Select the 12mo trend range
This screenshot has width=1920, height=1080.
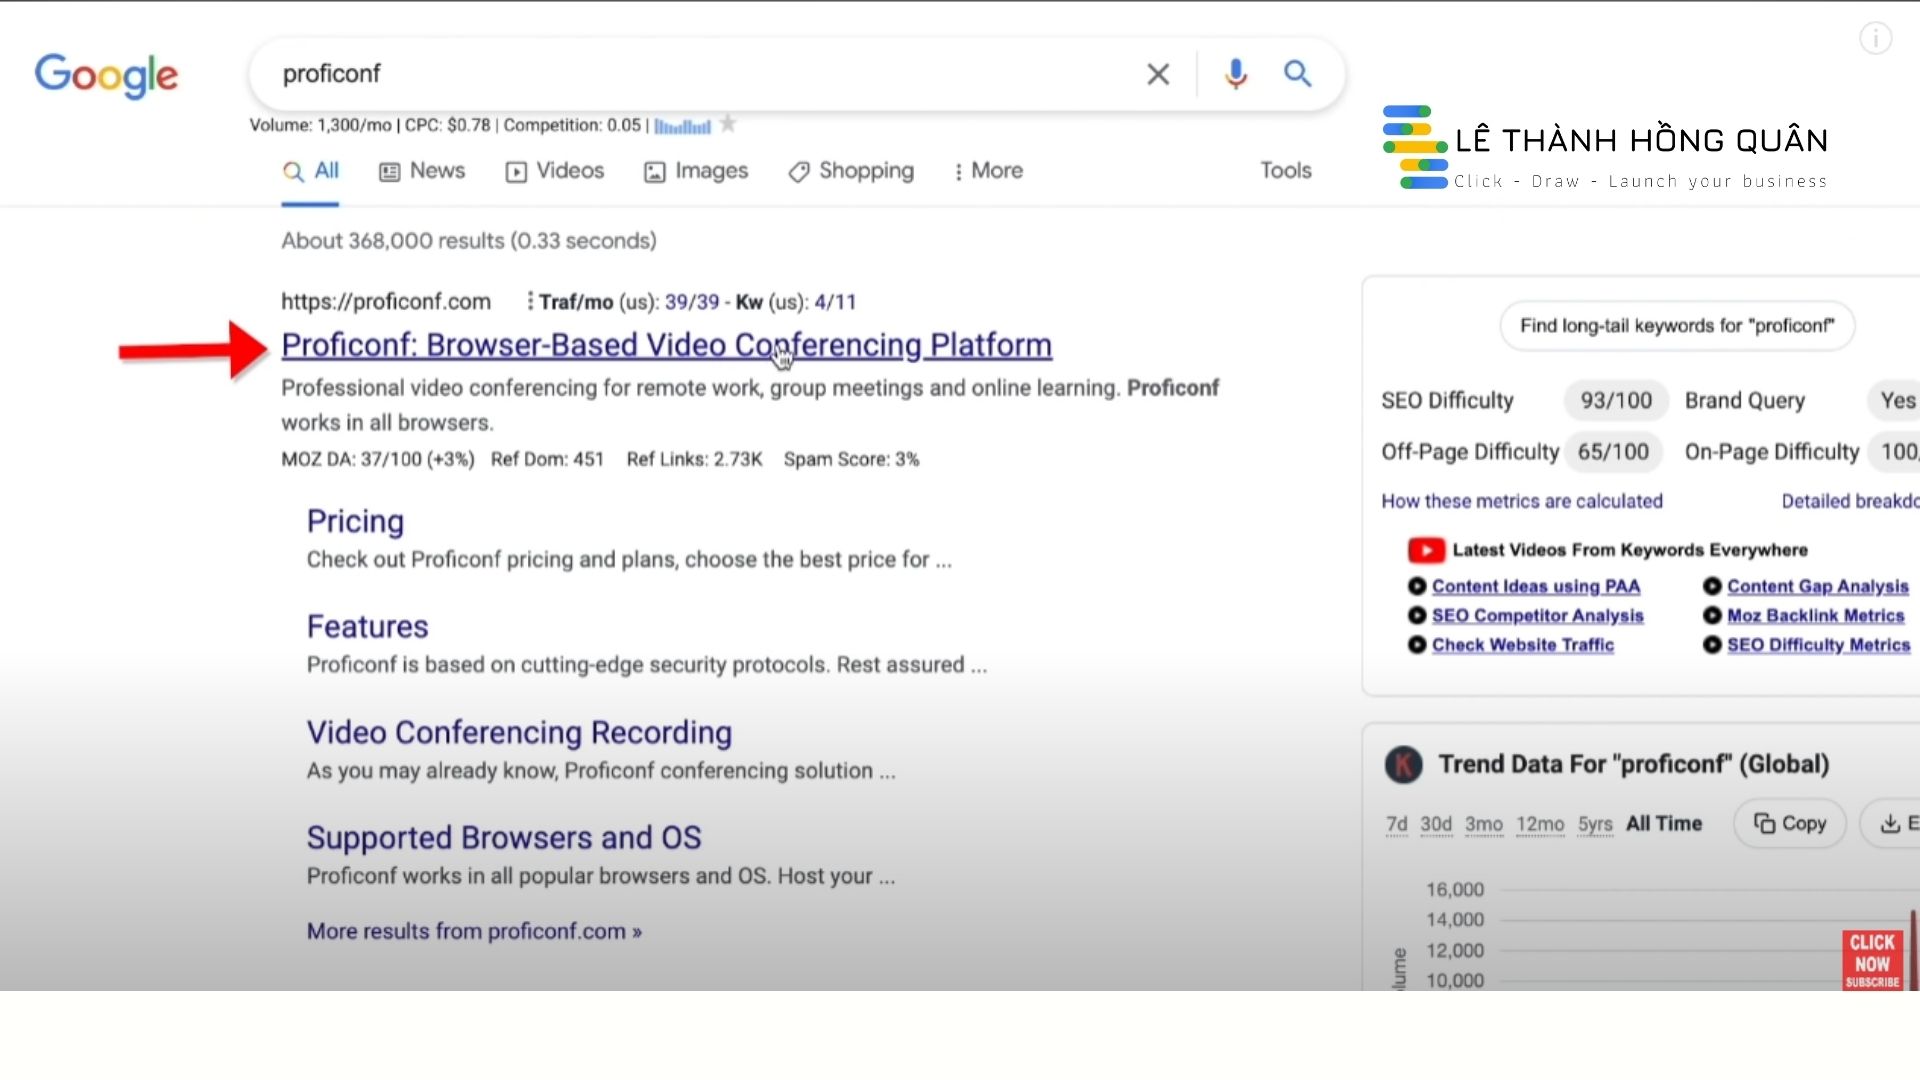tap(1539, 824)
